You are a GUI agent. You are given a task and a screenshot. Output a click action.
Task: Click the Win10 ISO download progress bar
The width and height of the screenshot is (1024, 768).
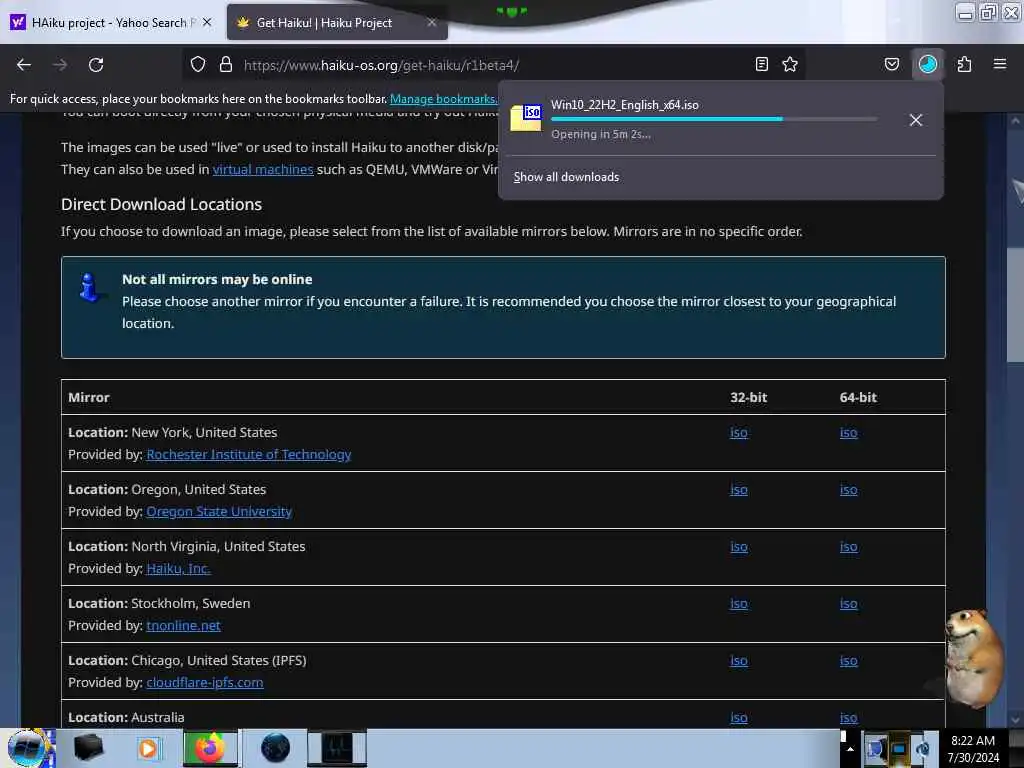click(x=714, y=119)
